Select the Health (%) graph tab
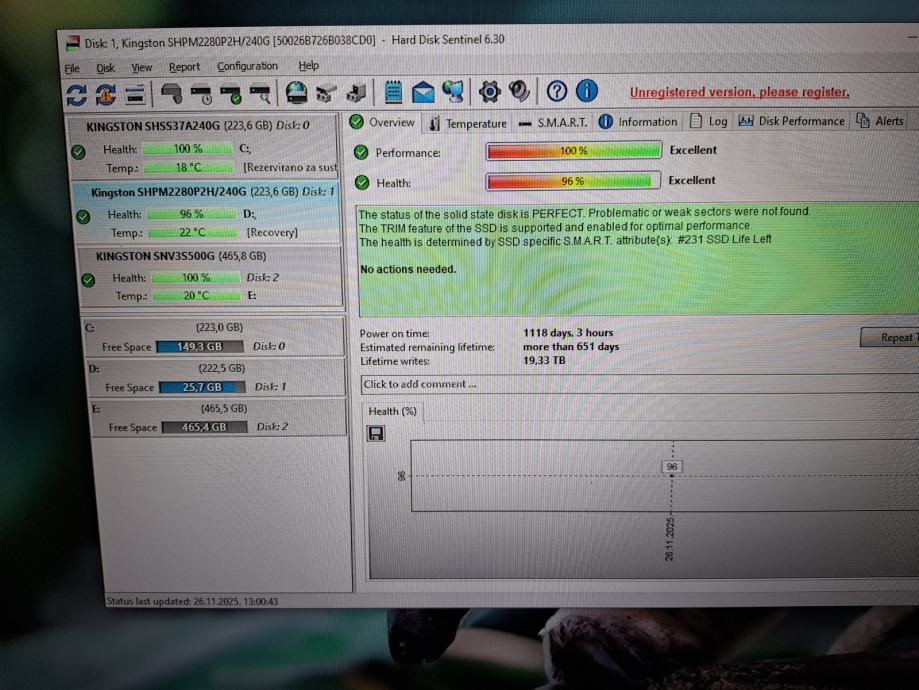The height and width of the screenshot is (690, 919). coord(392,412)
